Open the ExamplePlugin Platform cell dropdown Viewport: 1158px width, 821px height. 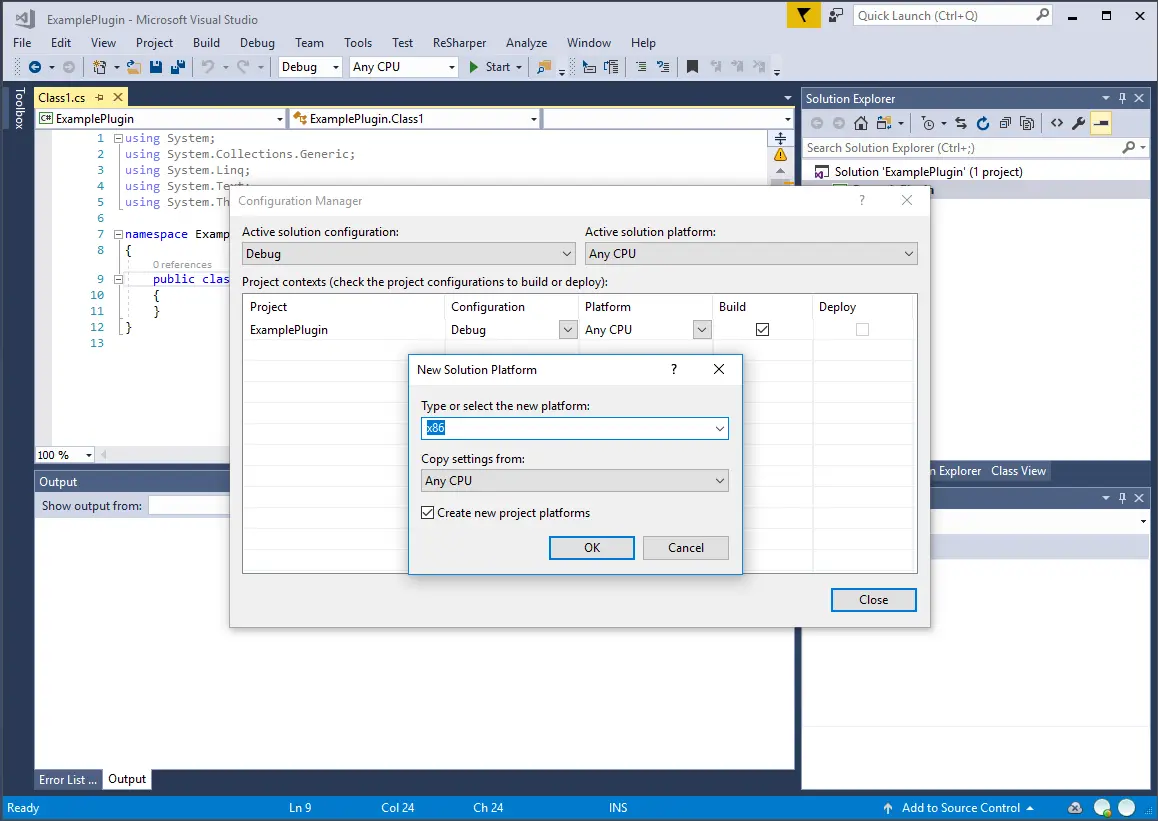point(702,329)
